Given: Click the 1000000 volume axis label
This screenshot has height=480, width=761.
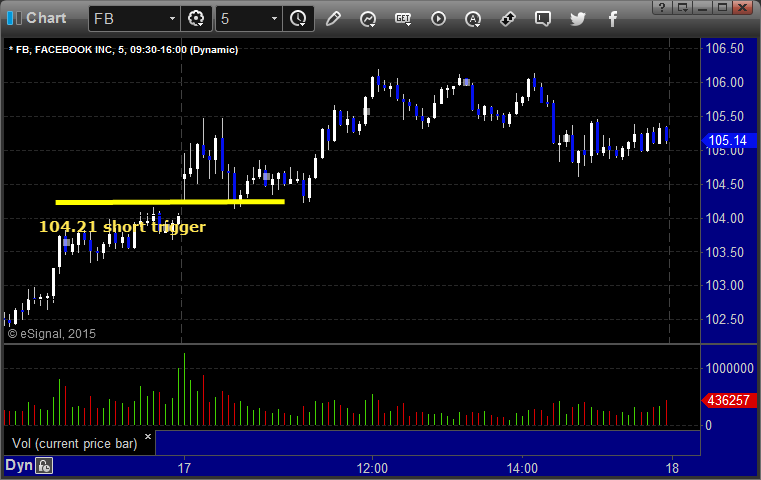Looking at the screenshot, I should tap(729, 368).
